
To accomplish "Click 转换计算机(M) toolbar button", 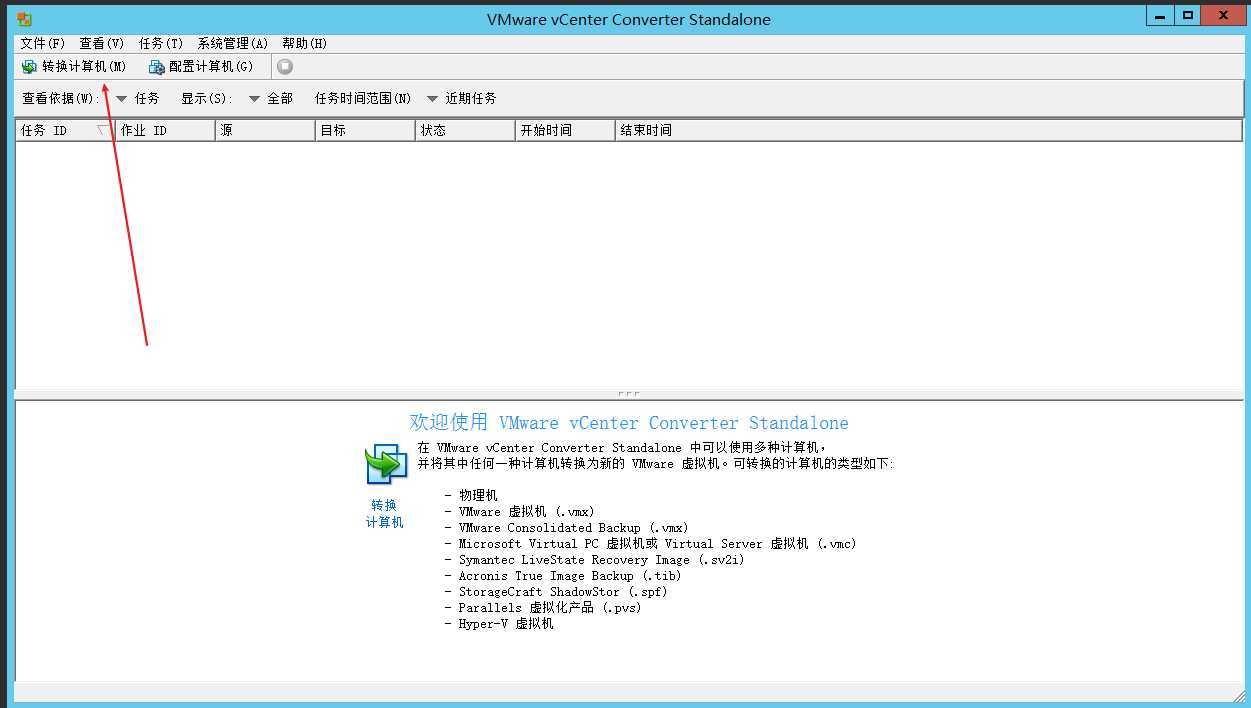I will point(74,67).
